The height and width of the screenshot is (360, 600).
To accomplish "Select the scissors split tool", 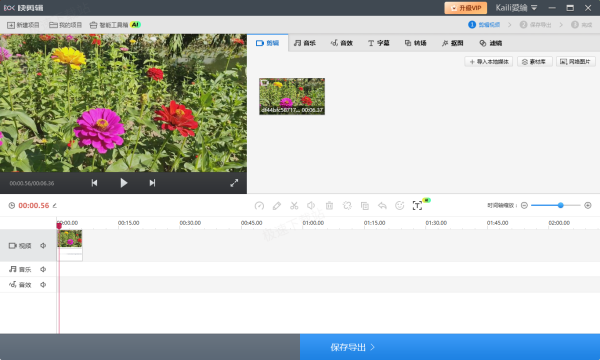I will 294,206.
